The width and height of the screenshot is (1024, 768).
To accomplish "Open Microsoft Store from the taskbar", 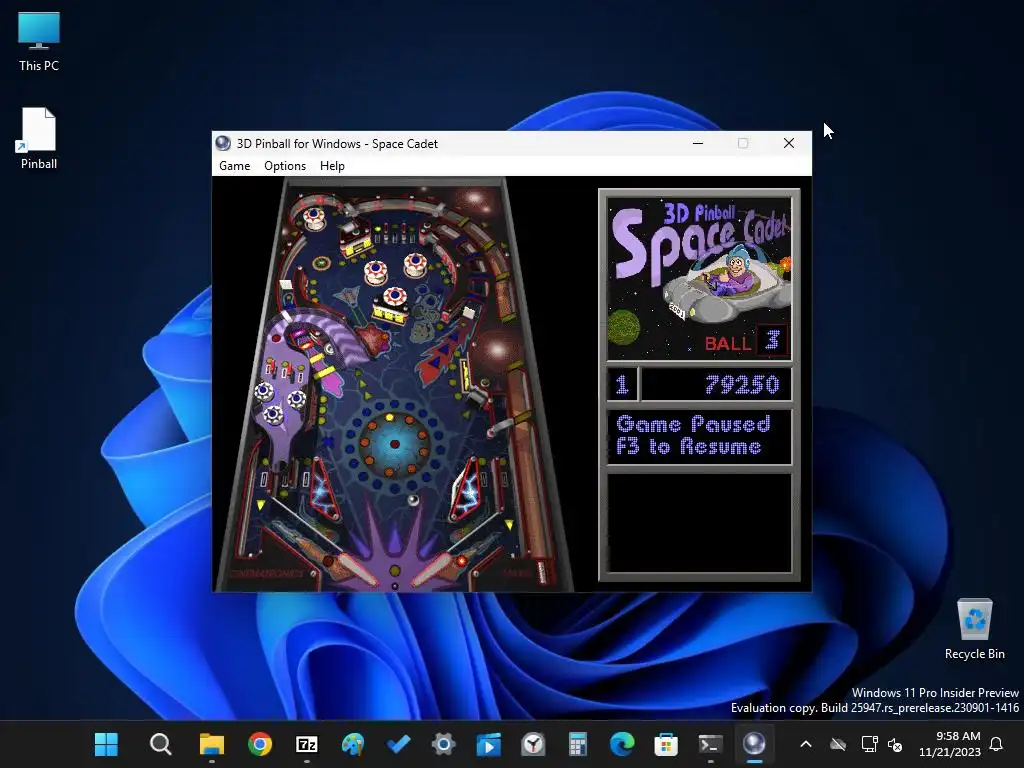I will coord(666,744).
